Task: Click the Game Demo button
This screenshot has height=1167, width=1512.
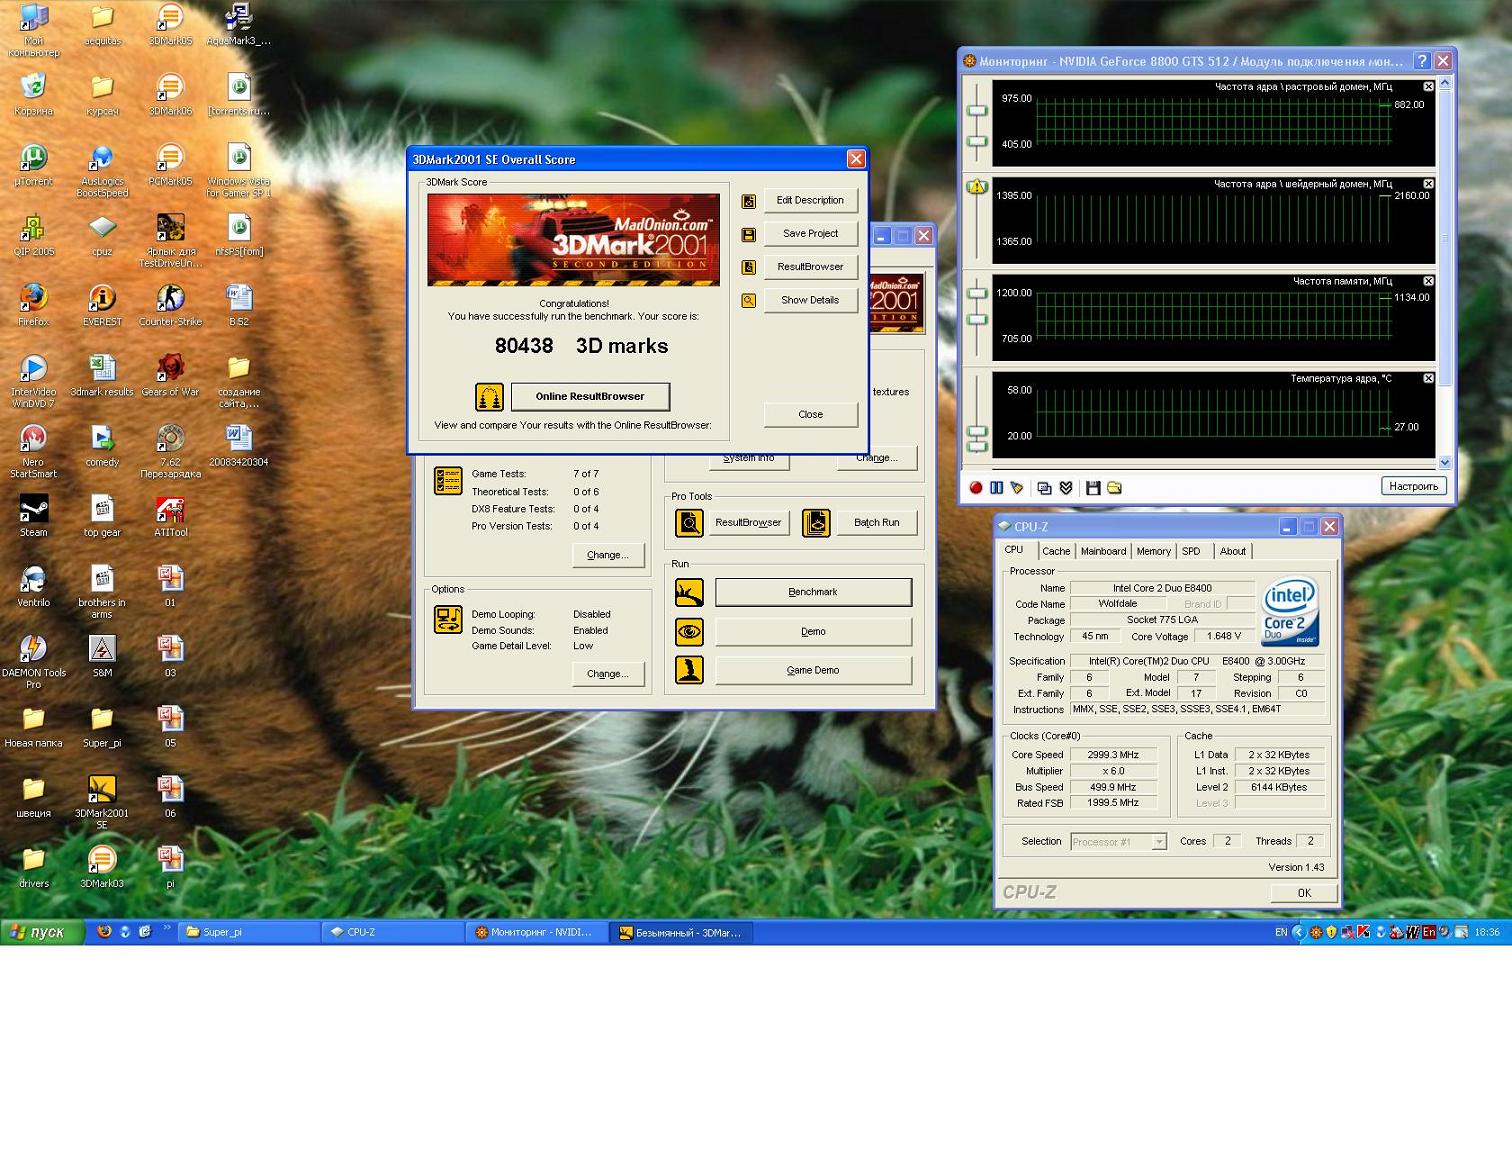Action: [x=813, y=670]
